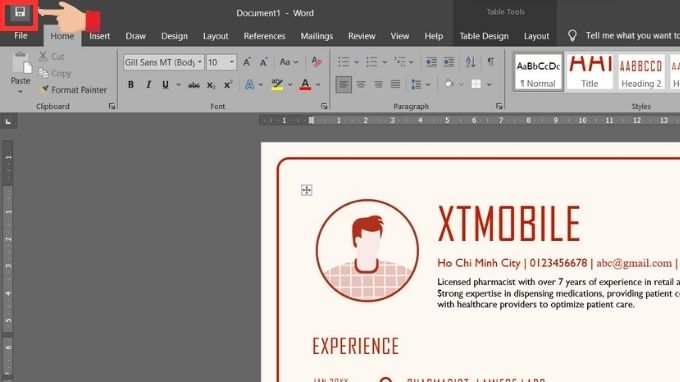Click the table move handle
The image size is (680, 382).
[307, 190]
